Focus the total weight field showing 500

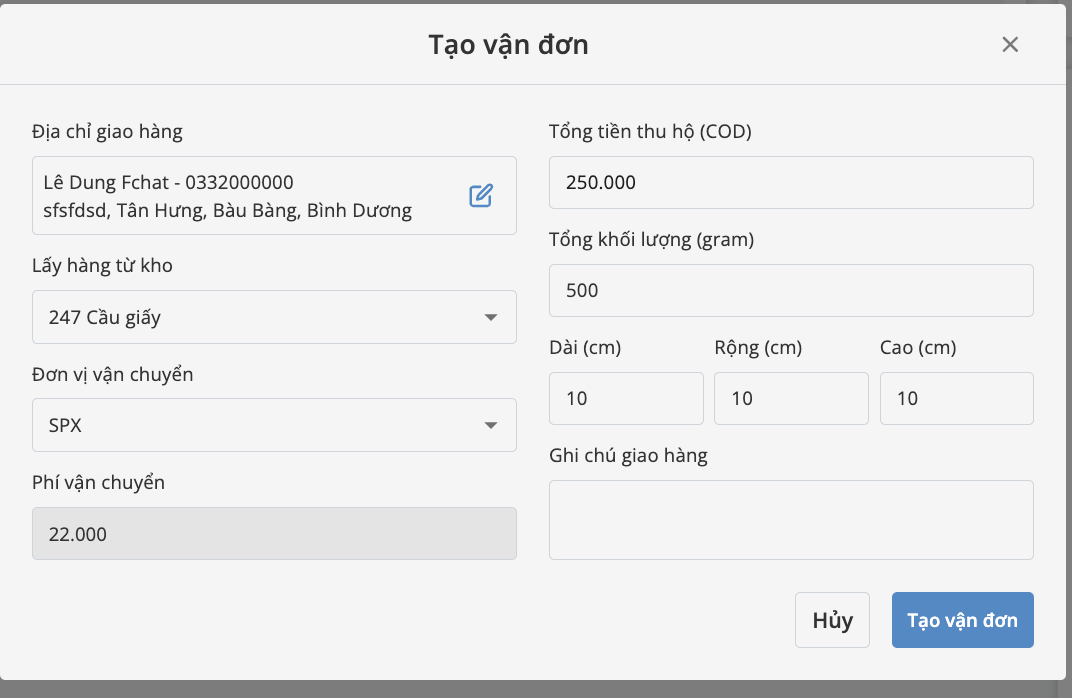pyautogui.click(x=790, y=290)
